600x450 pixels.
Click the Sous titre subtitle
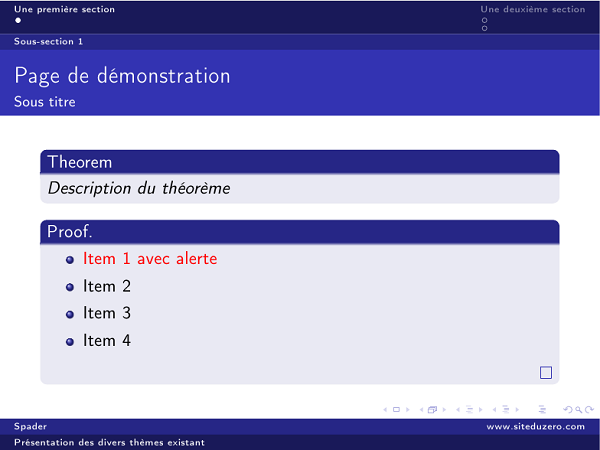[45, 102]
